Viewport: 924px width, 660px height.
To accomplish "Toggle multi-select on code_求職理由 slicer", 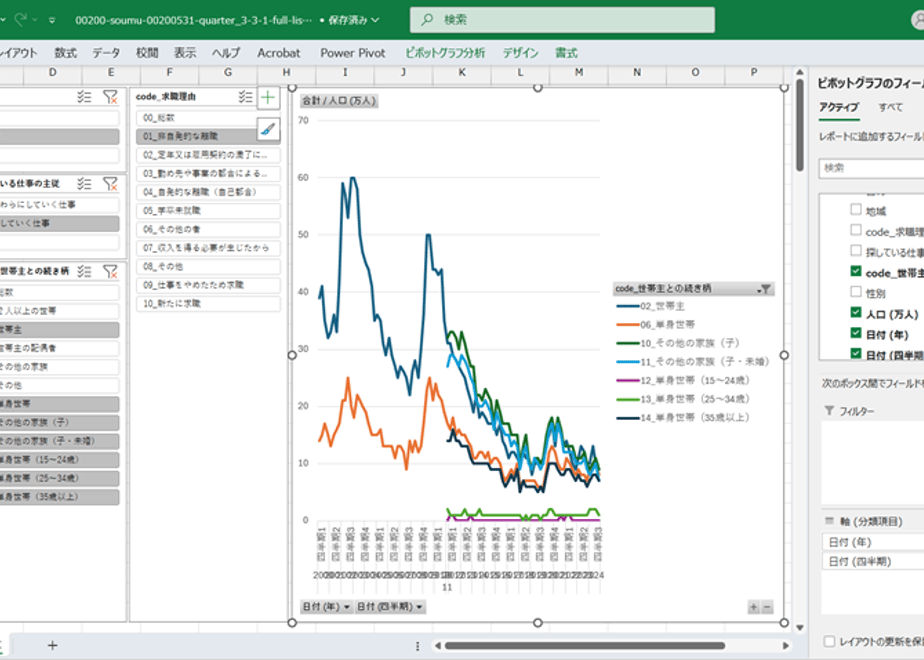I will 245,97.
